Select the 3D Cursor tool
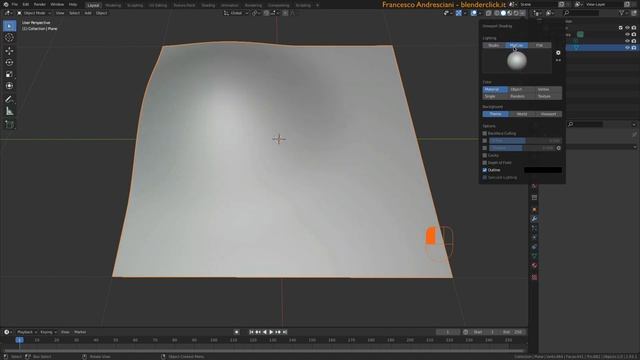 coord(9,38)
